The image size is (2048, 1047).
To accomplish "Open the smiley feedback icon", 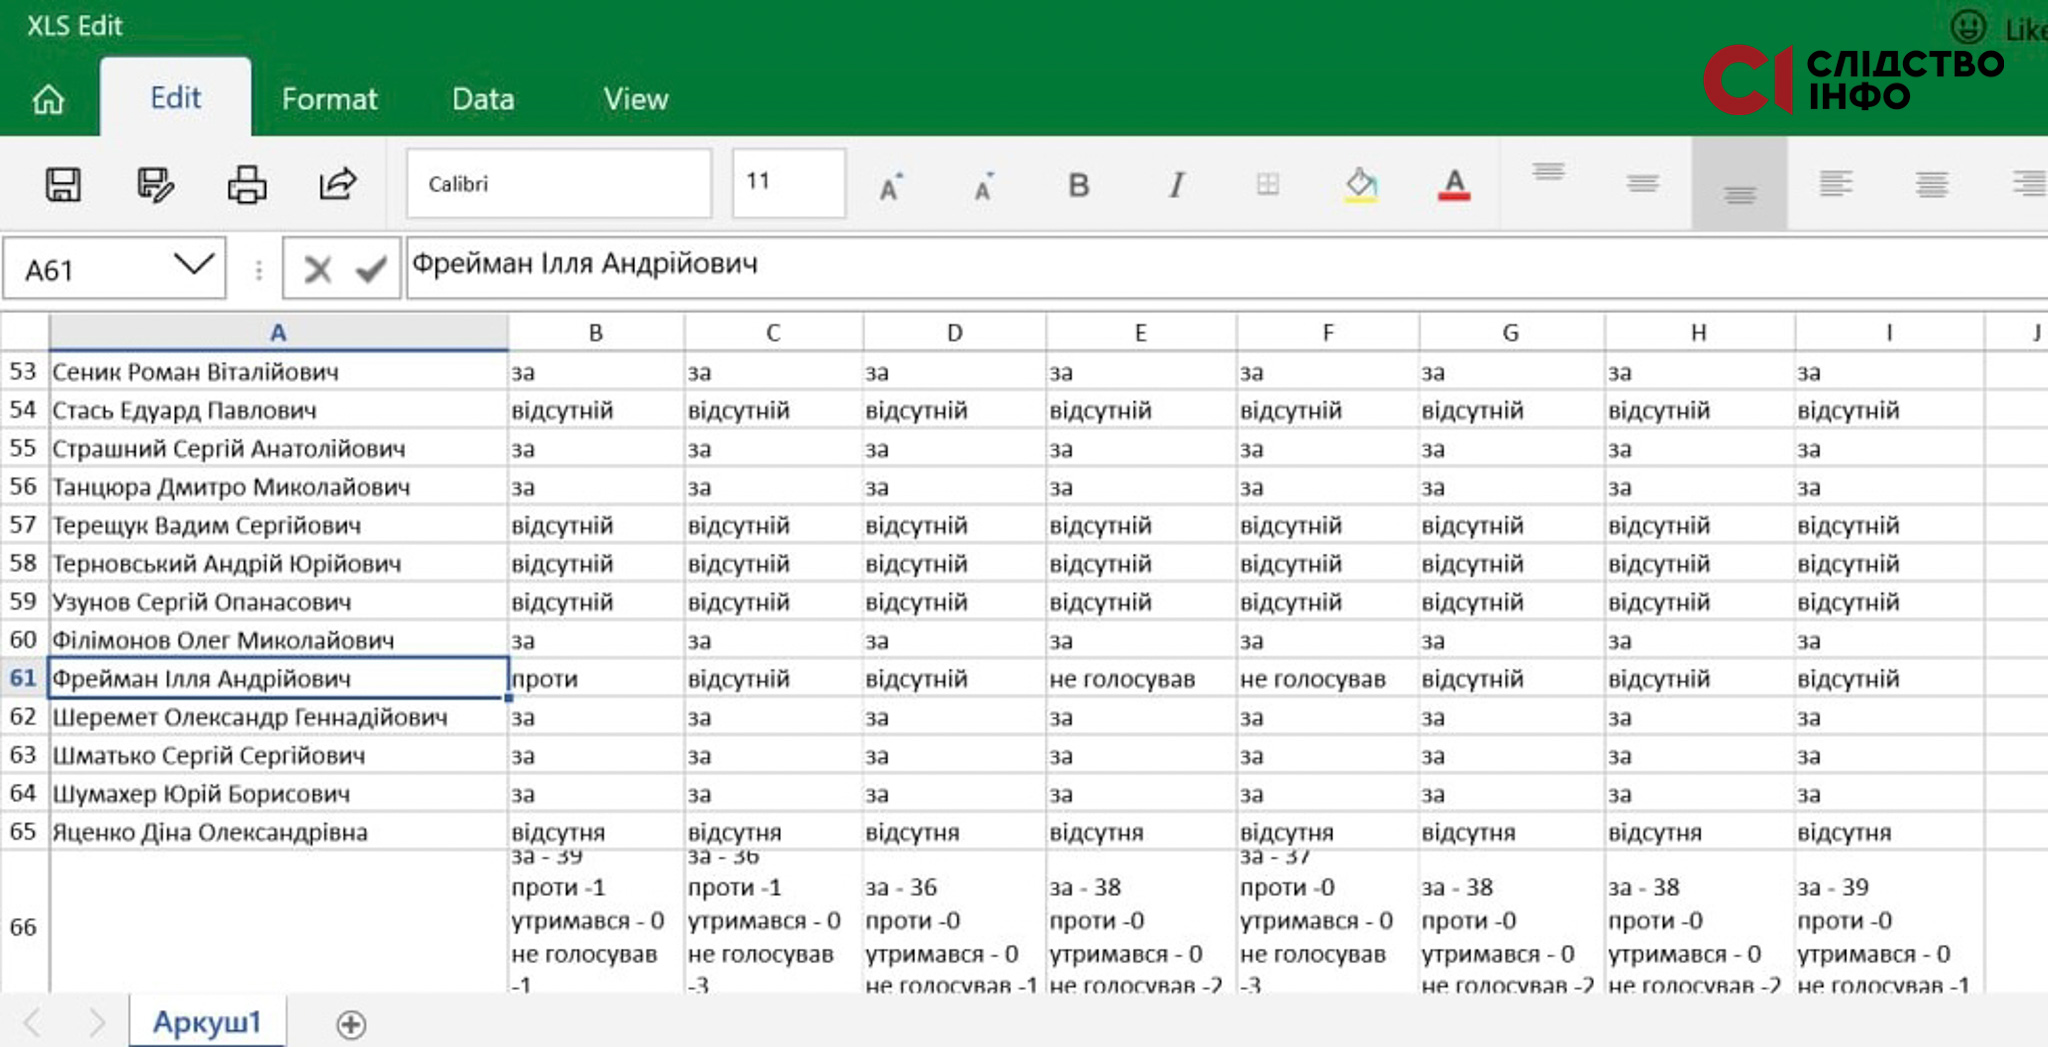I will click(1968, 26).
